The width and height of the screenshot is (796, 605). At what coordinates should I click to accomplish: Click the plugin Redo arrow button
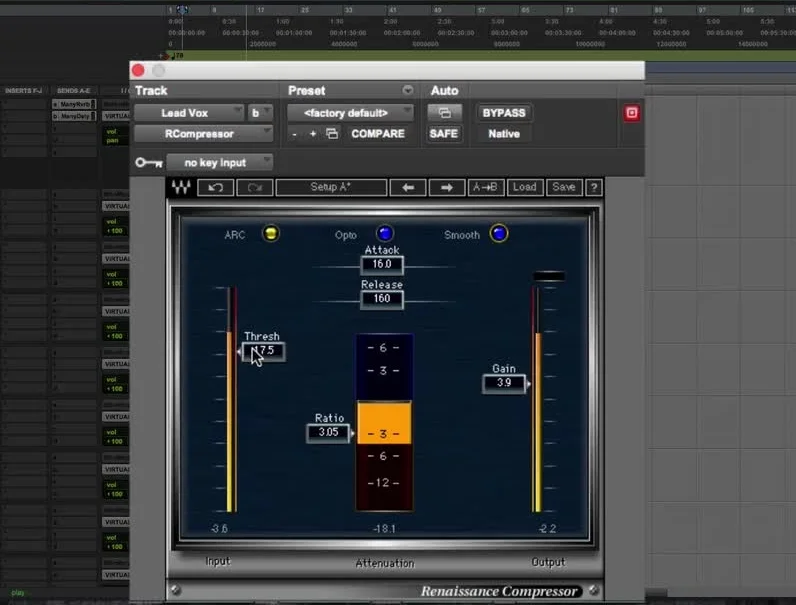[255, 187]
